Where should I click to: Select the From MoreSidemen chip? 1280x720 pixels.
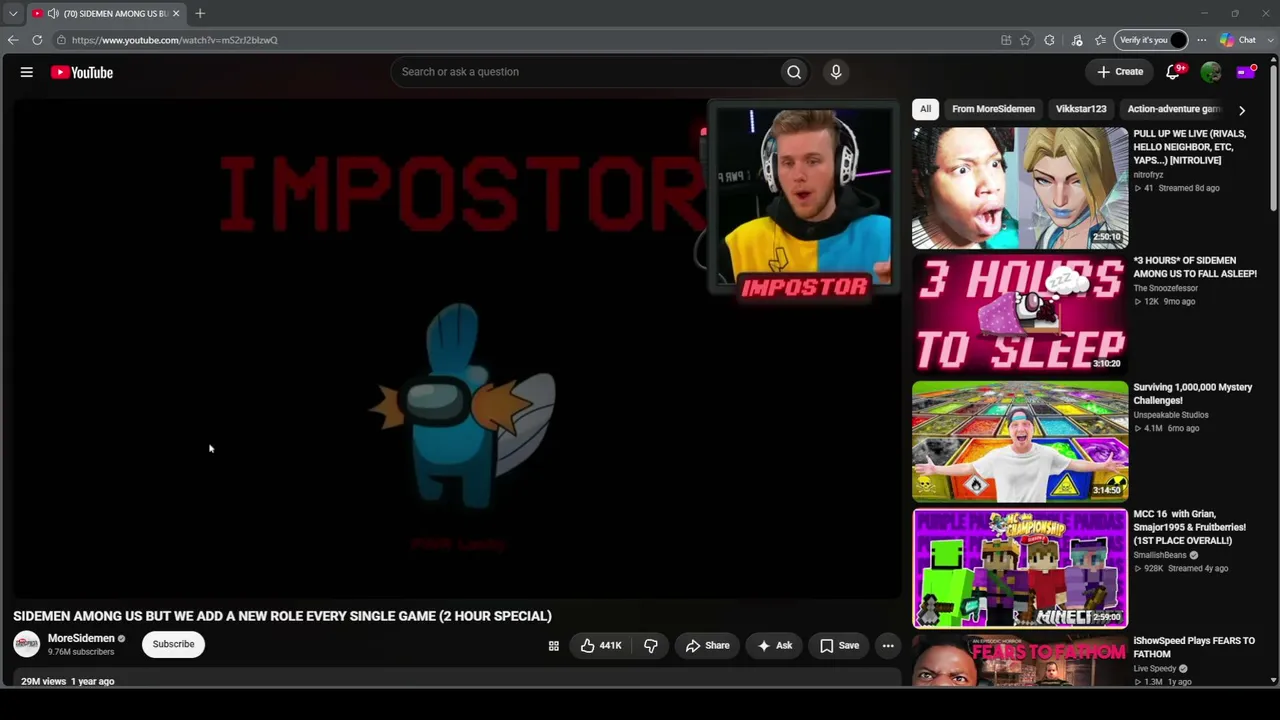(x=993, y=109)
